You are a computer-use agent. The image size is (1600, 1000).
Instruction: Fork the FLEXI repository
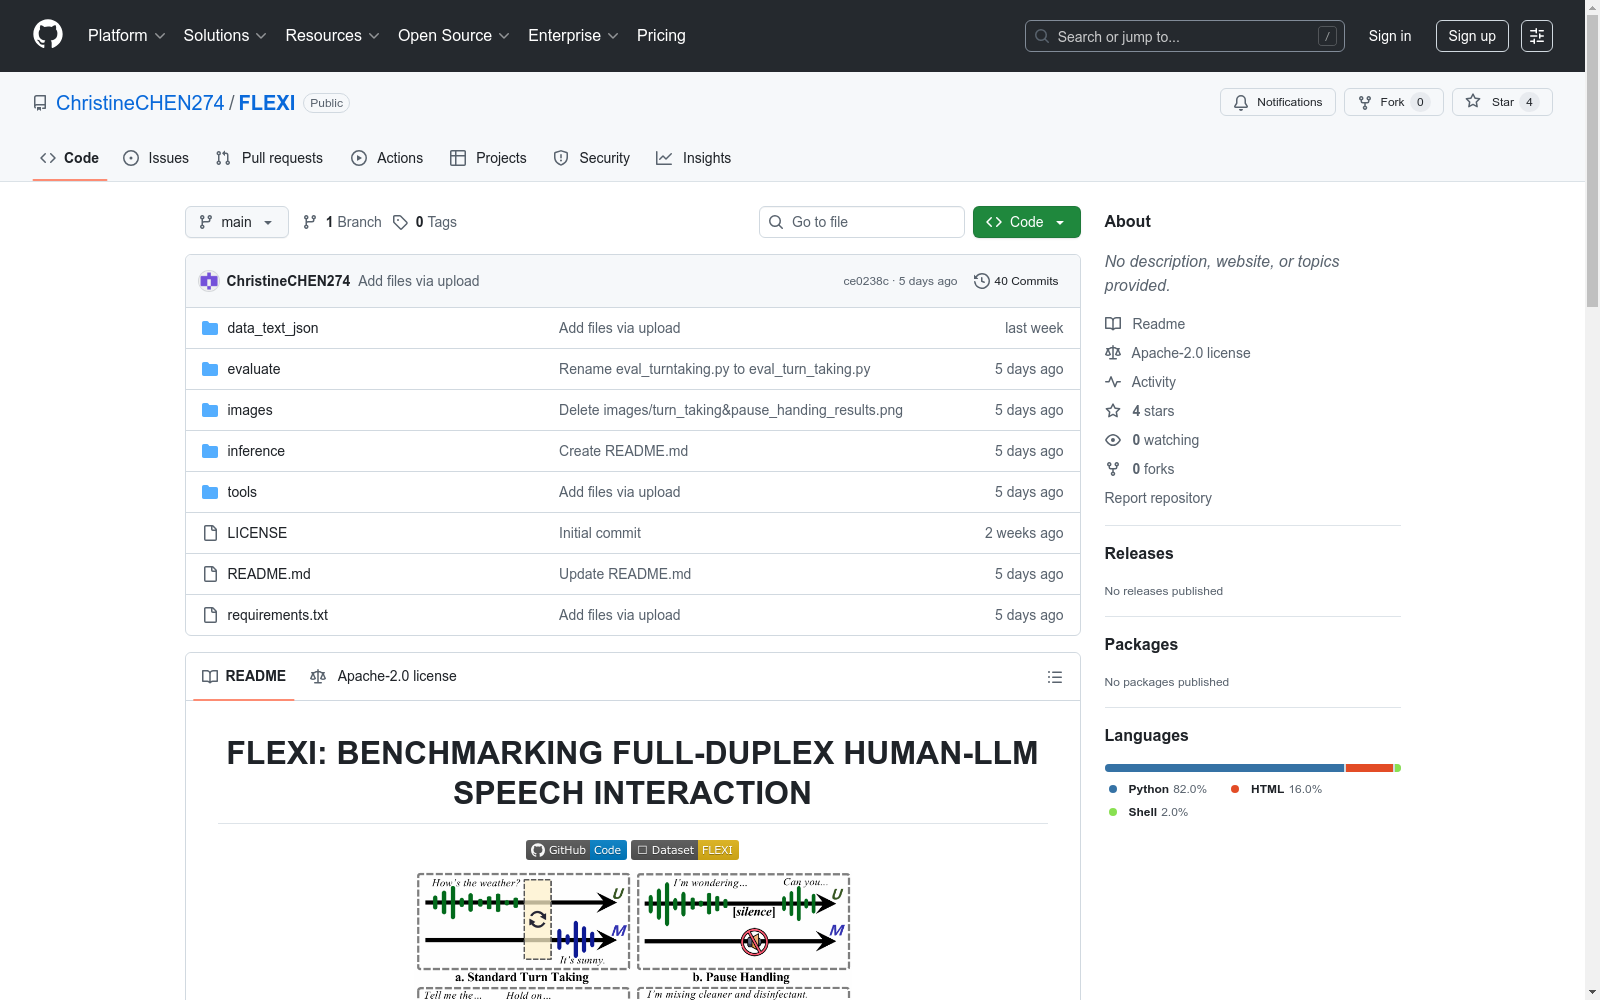coord(1393,102)
